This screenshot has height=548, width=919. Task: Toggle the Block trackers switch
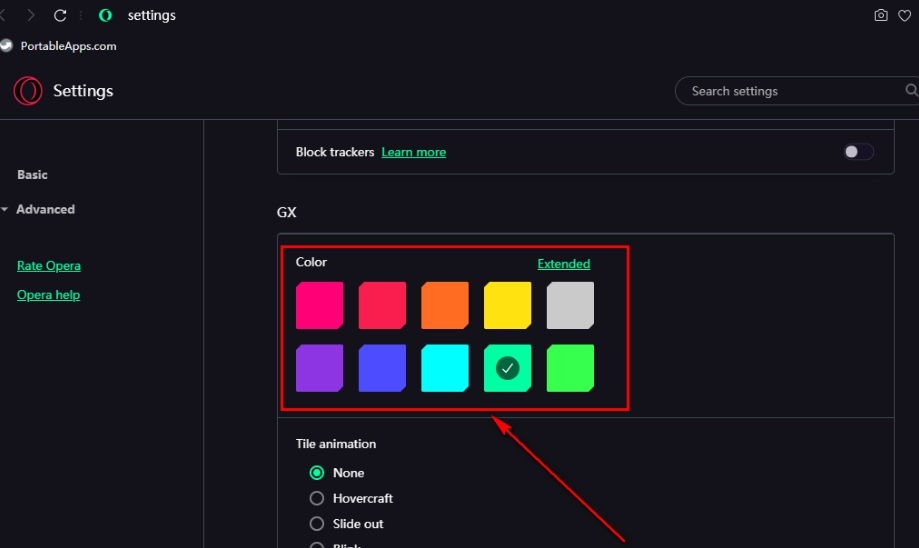[858, 152]
